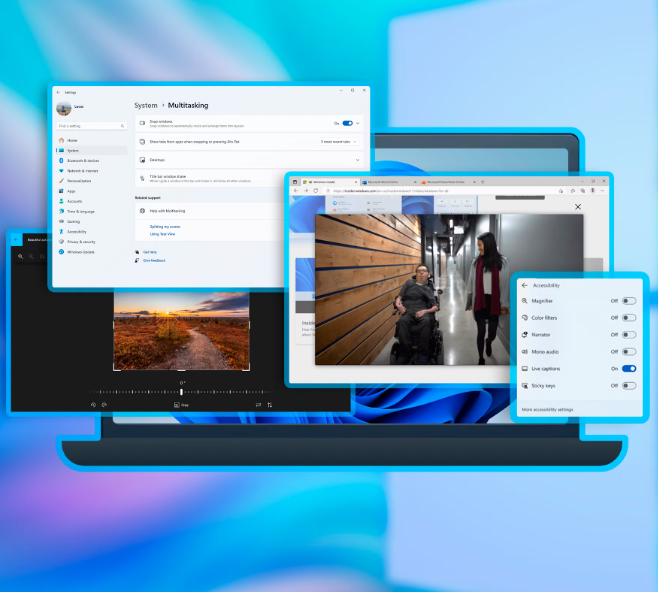Image resolution: width=658 pixels, height=592 pixels.
Task: Click the user profile picture in Settings
Action: click(64, 109)
